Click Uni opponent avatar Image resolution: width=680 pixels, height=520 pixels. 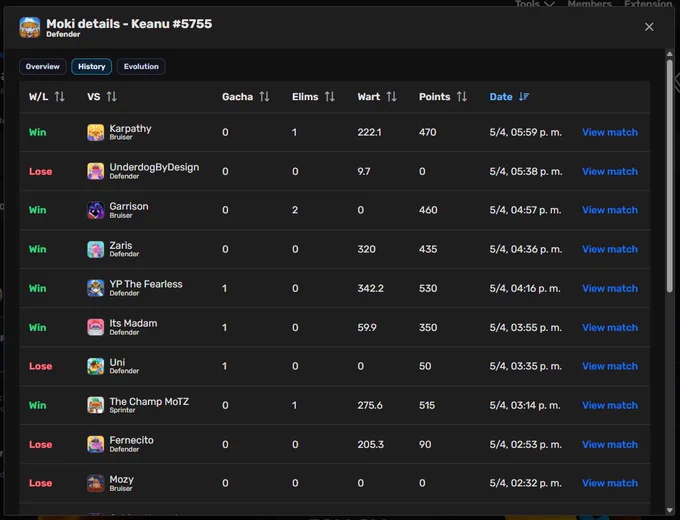[x=95, y=366]
